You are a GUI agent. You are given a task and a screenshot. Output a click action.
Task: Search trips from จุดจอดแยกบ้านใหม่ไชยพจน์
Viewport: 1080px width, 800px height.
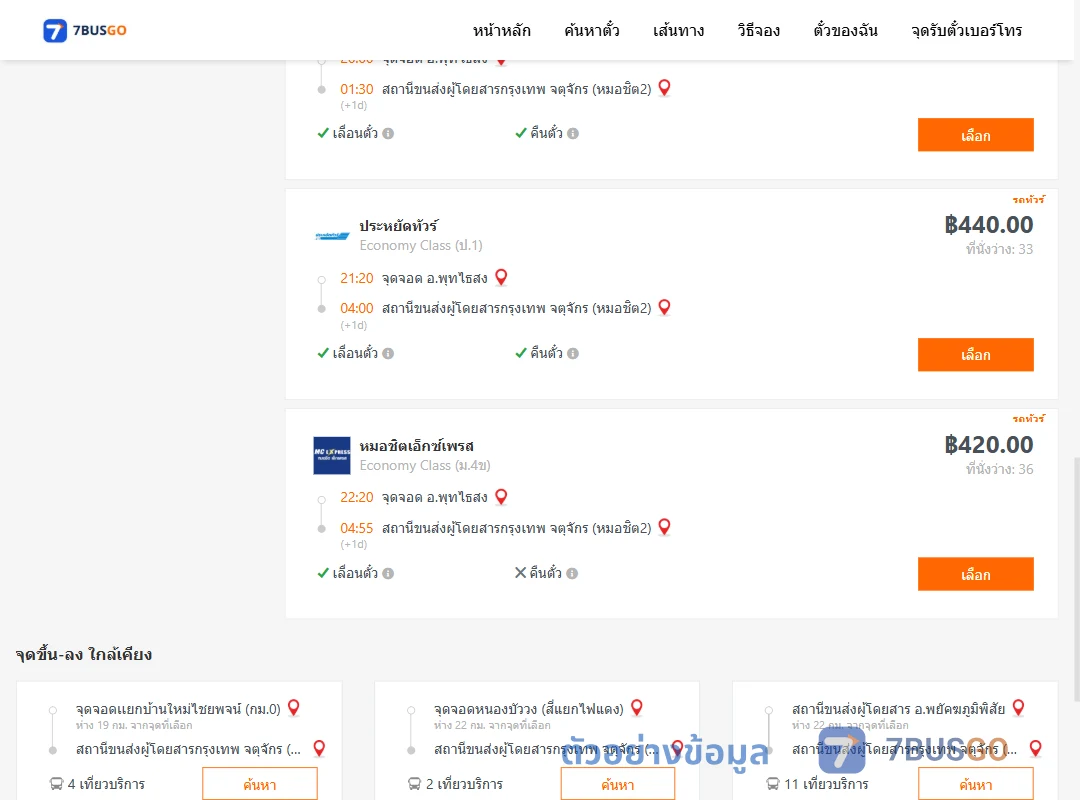(260, 784)
